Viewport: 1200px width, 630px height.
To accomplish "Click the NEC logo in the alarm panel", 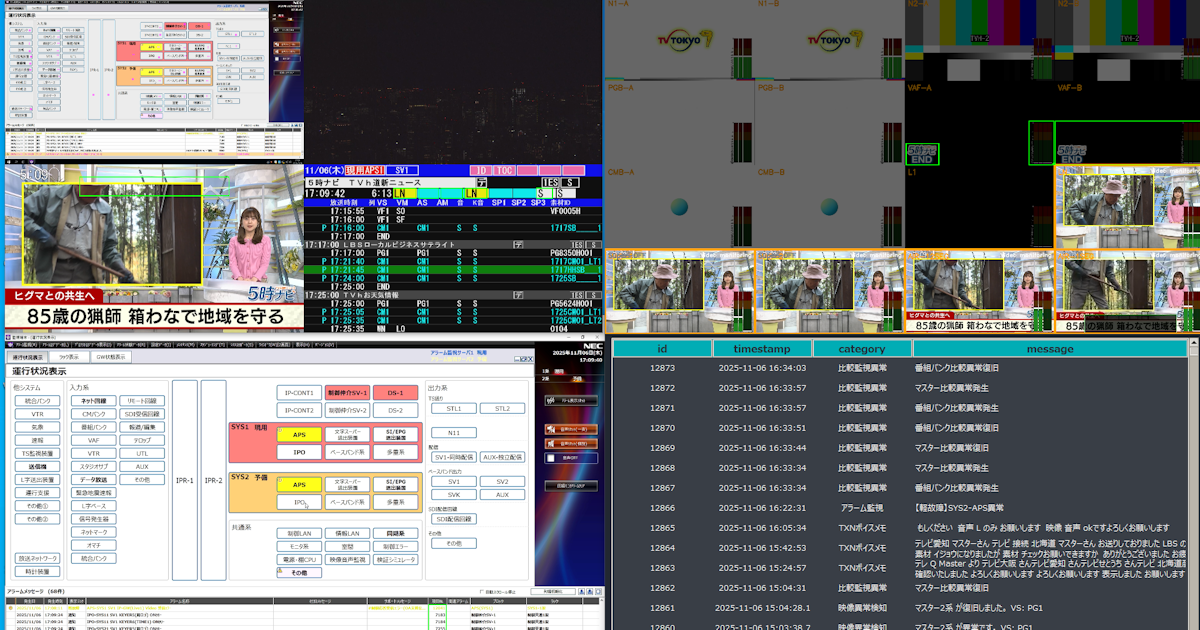I will tap(590, 344).
